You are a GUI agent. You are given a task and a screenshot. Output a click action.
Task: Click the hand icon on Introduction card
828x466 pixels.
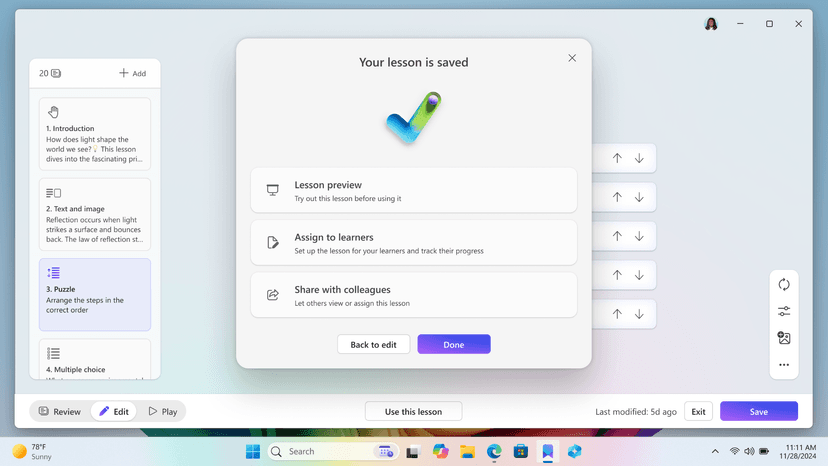click(53, 112)
